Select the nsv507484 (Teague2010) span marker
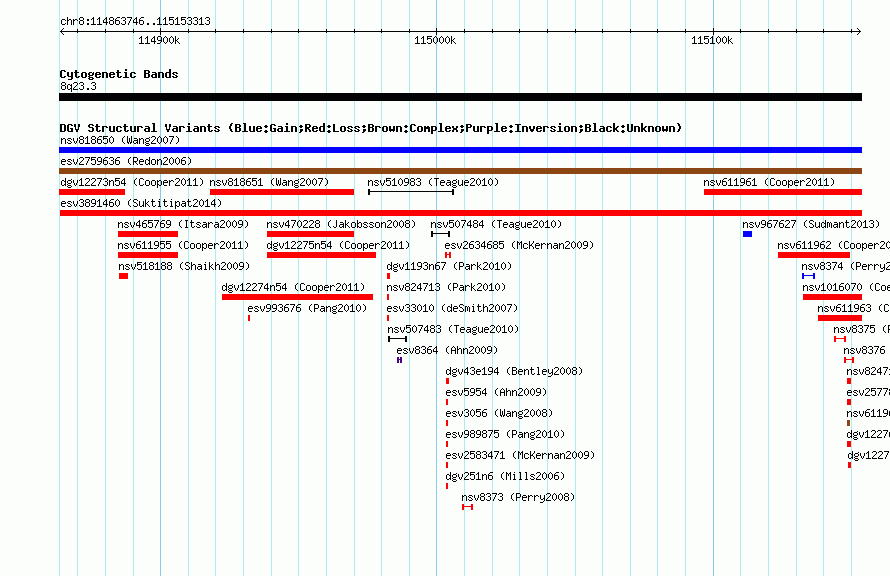 coord(440,234)
